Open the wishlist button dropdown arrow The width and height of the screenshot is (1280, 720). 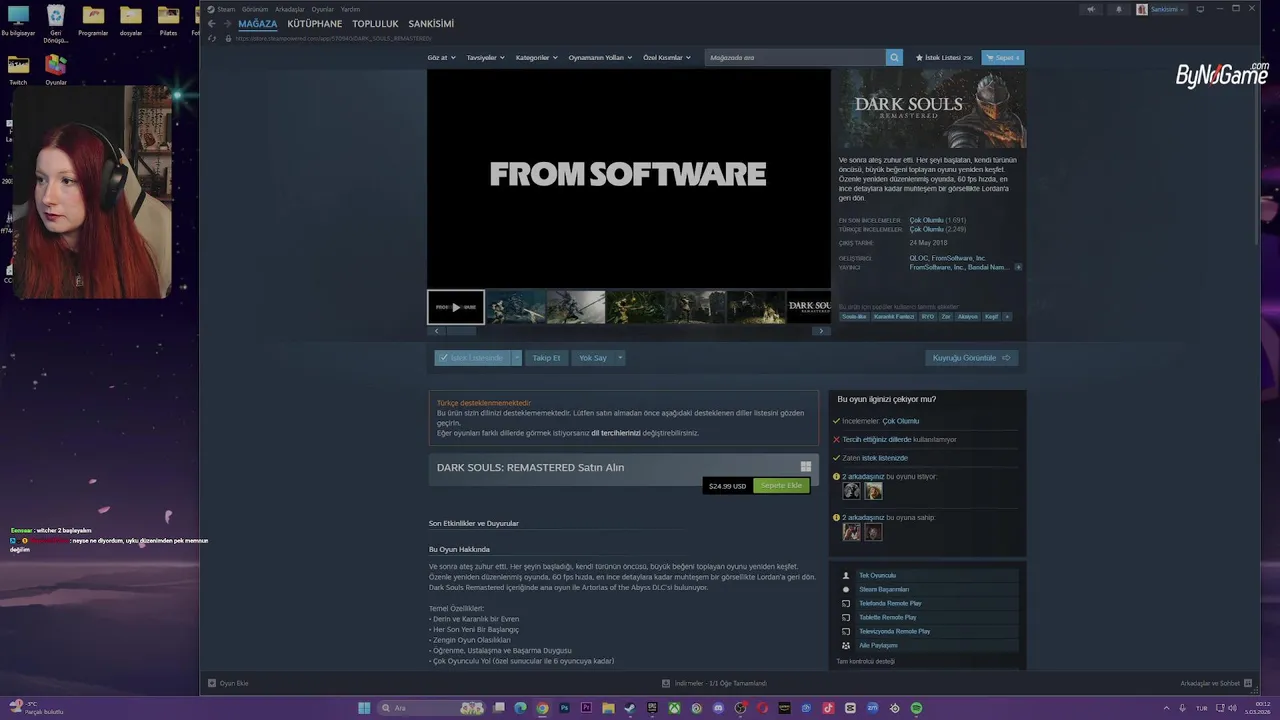(517, 357)
